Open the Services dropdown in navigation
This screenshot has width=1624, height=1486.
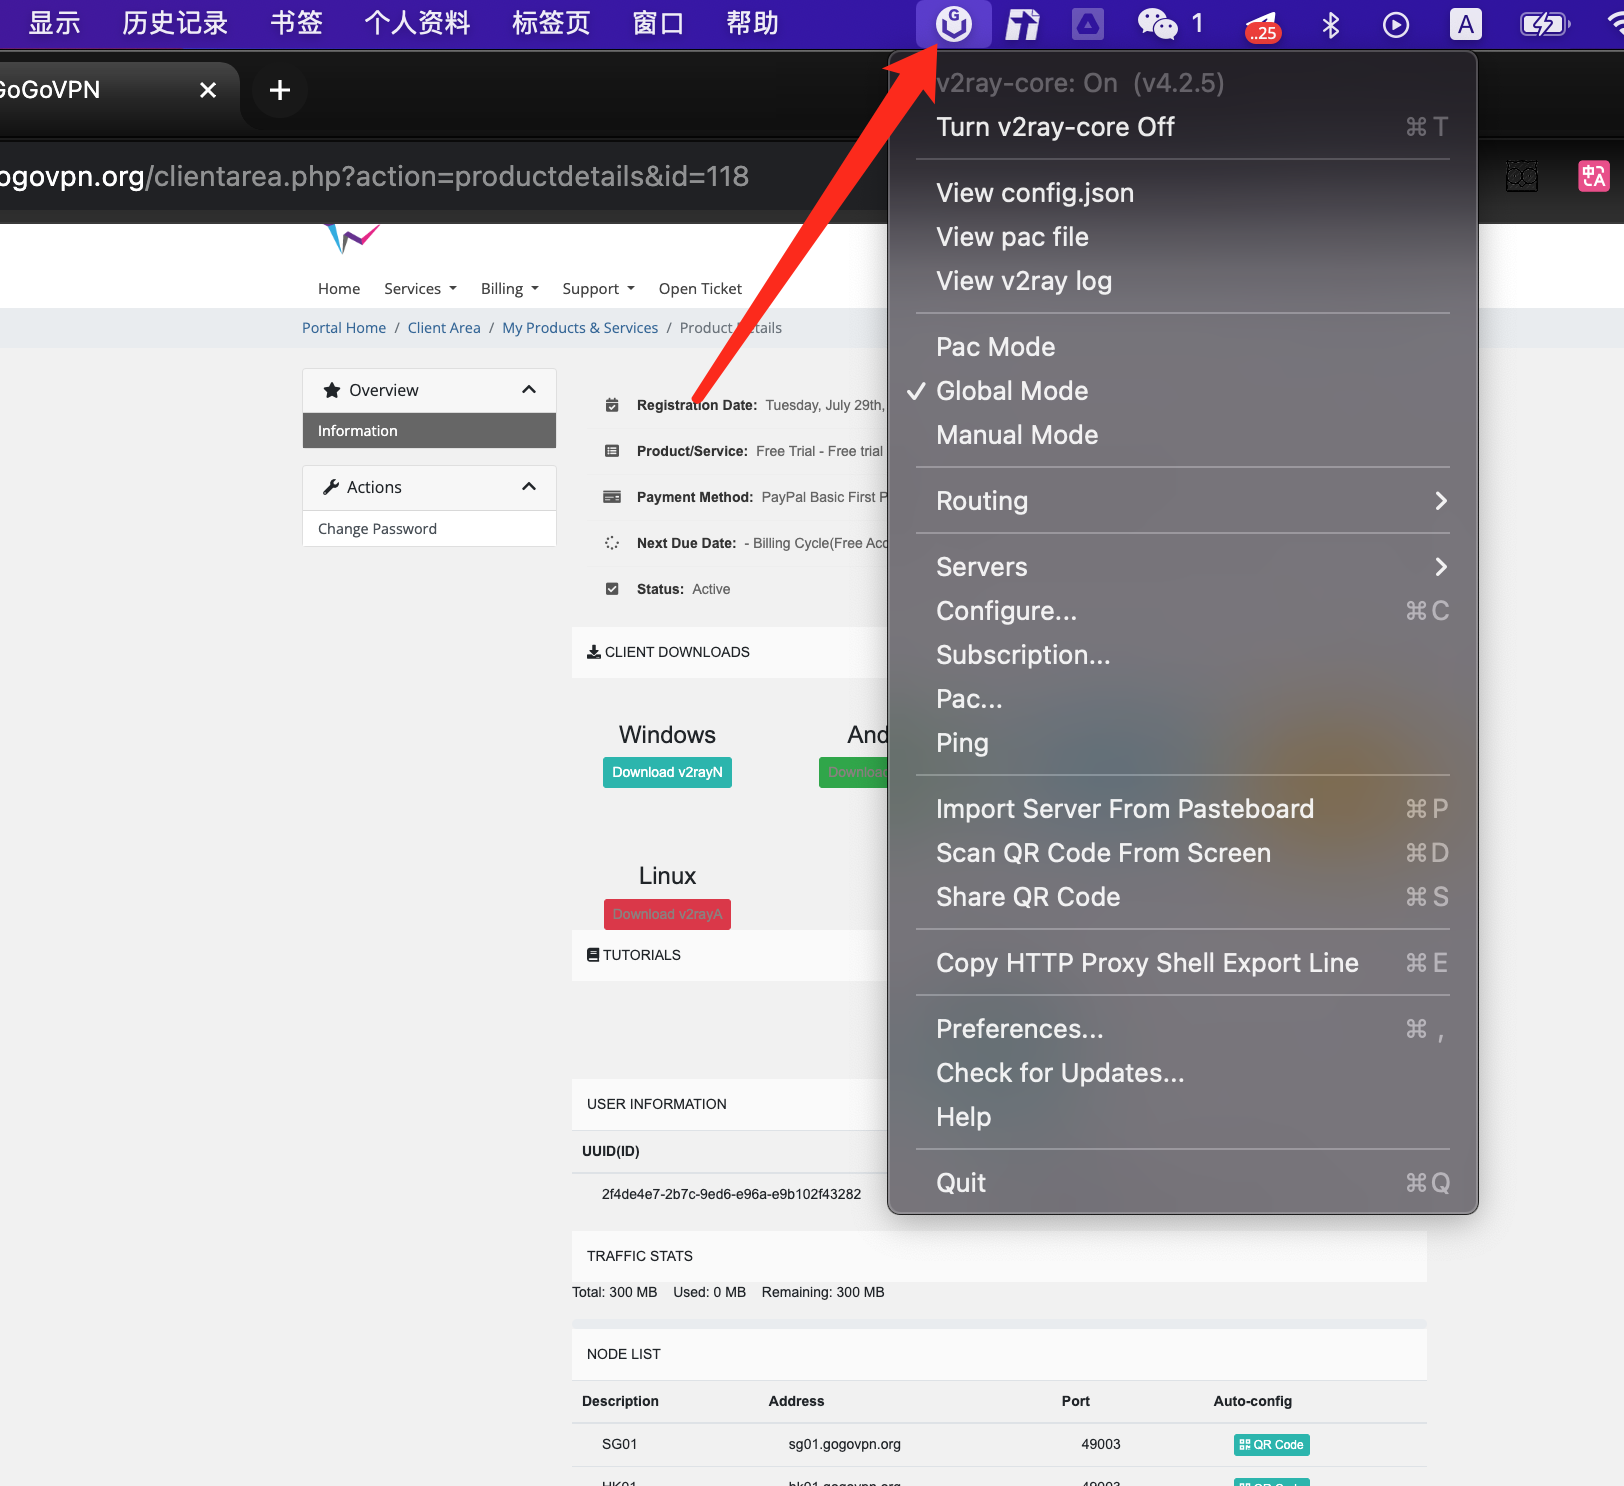(420, 289)
